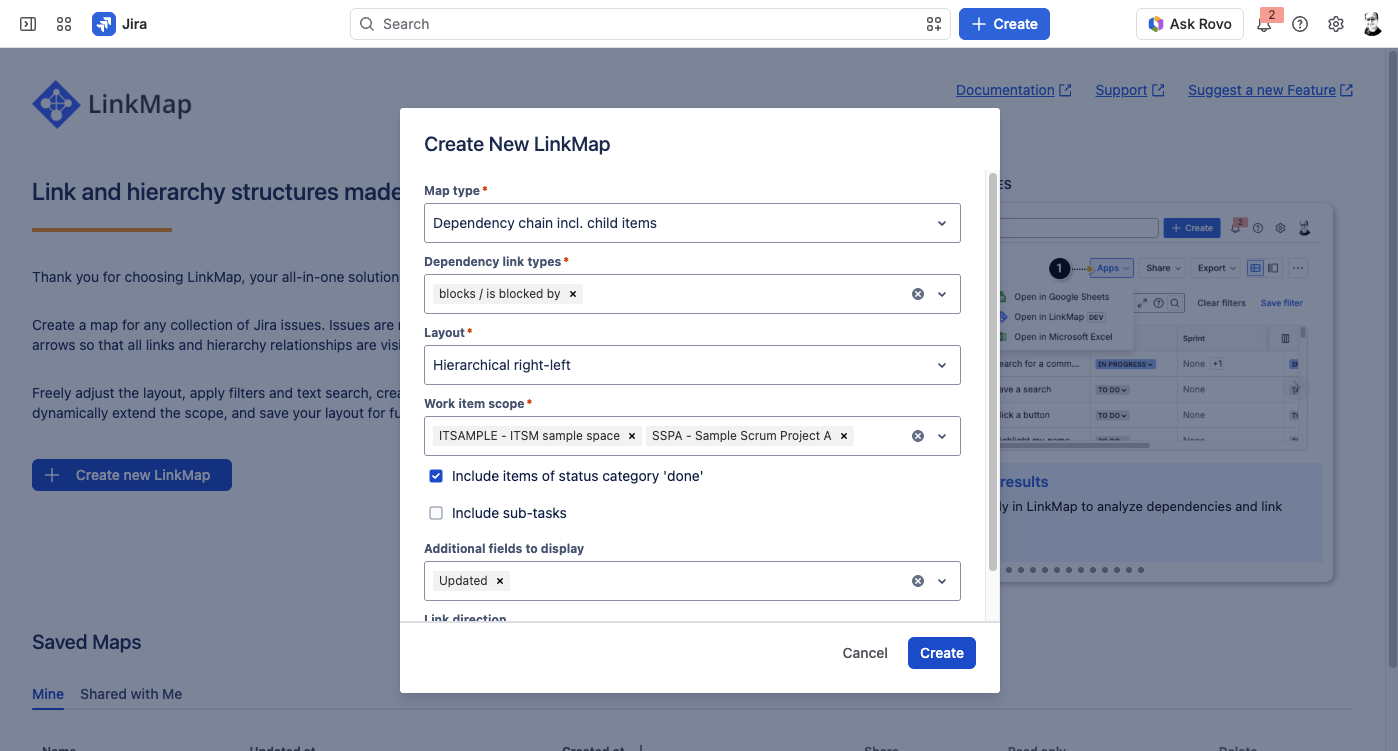The height and width of the screenshot is (751, 1398).
Task: Click the 'Create New LinkMap' dialog title
Action: 517,144
